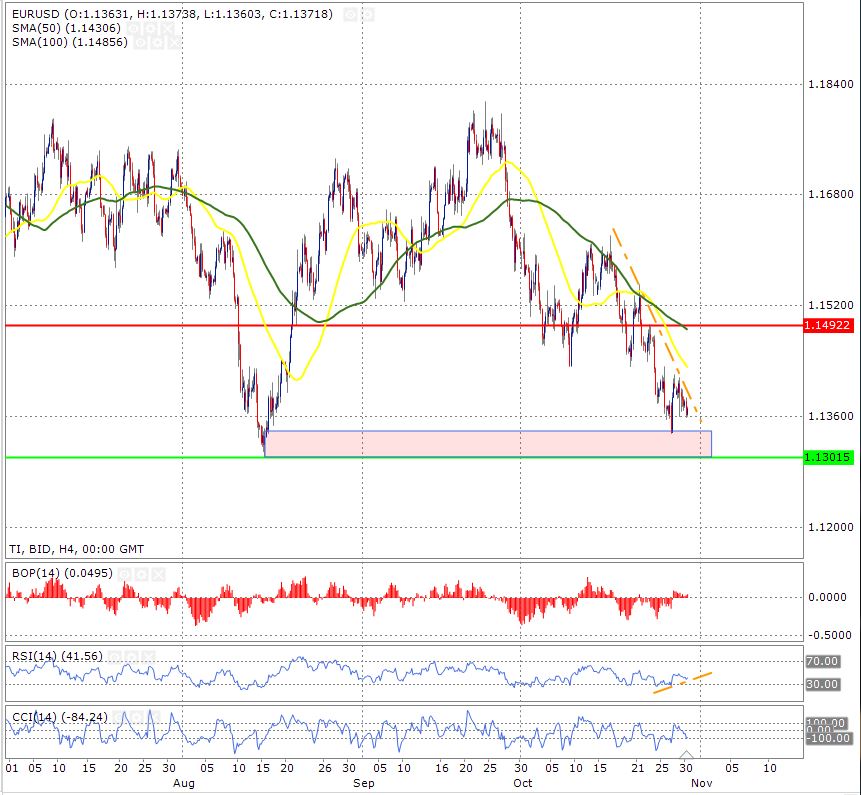Viewport: 861px width, 795px height.
Task: Open the middle settings icon beside BOP(14)
Action: coord(141,573)
